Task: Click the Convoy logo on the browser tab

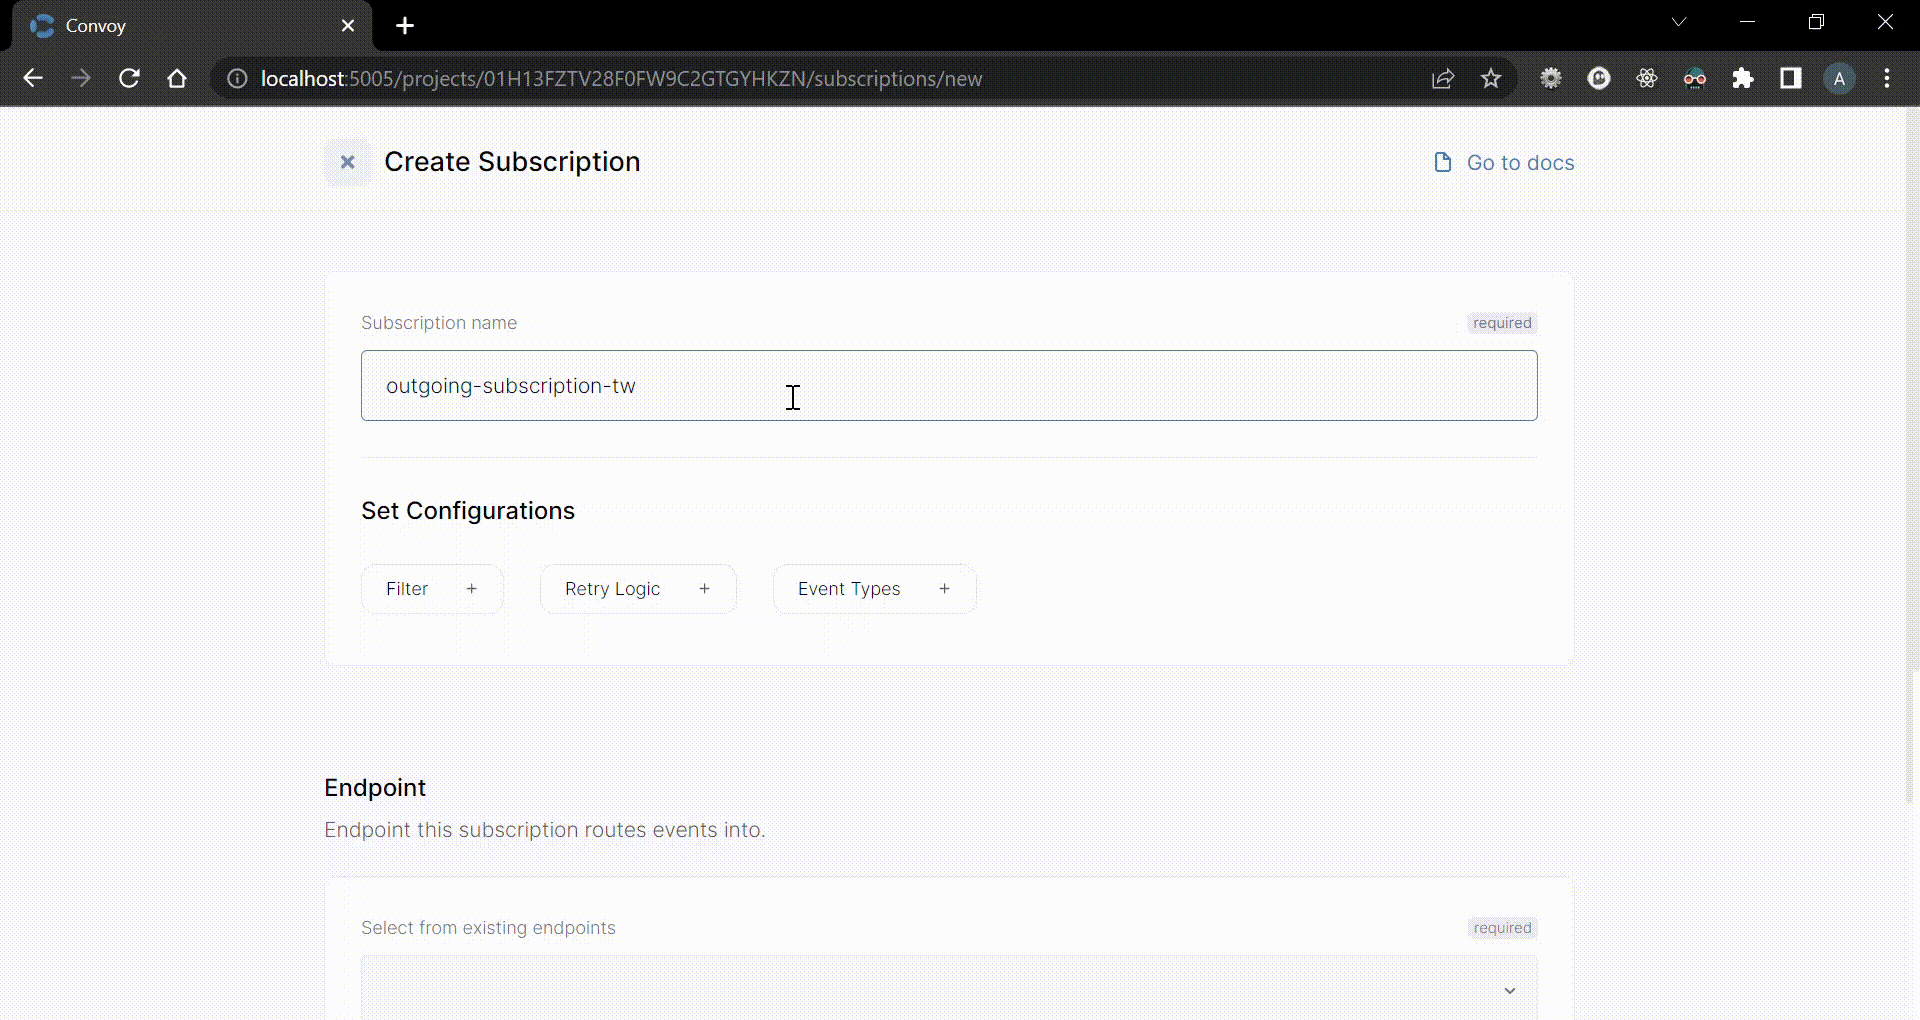Action: pyautogui.click(x=41, y=26)
